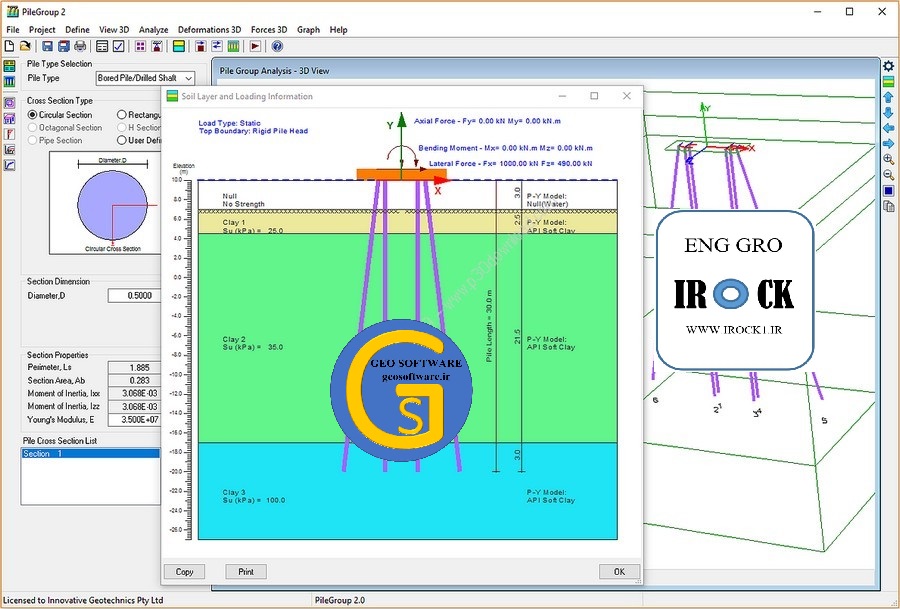Open the Analyze menu
Image resolution: width=900 pixels, height=609 pixels.
coord(153,30)
